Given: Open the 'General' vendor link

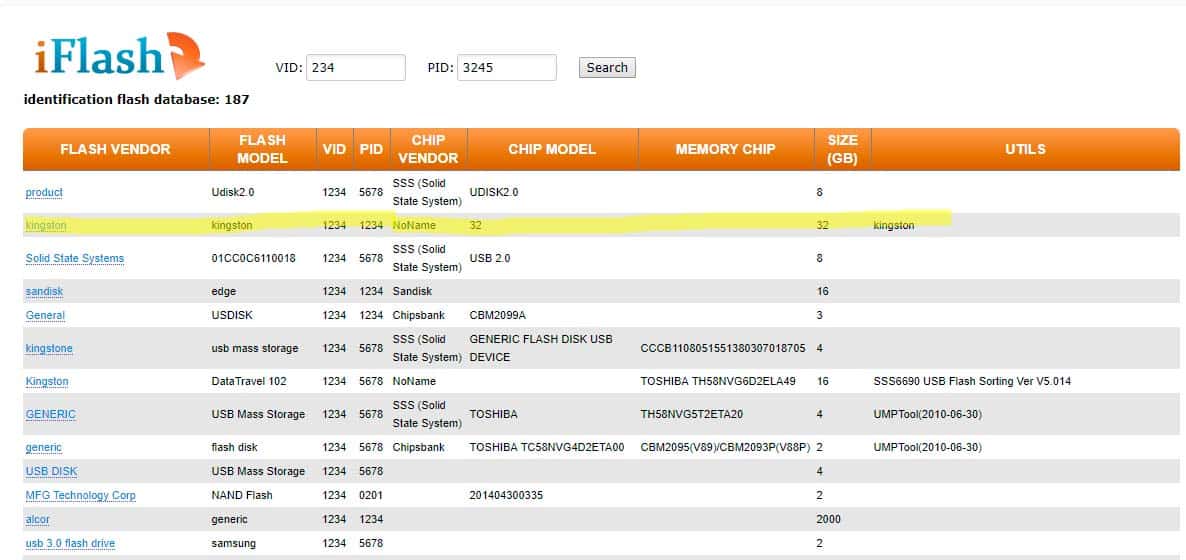Looking at the screenshot, I should point(45,315).
